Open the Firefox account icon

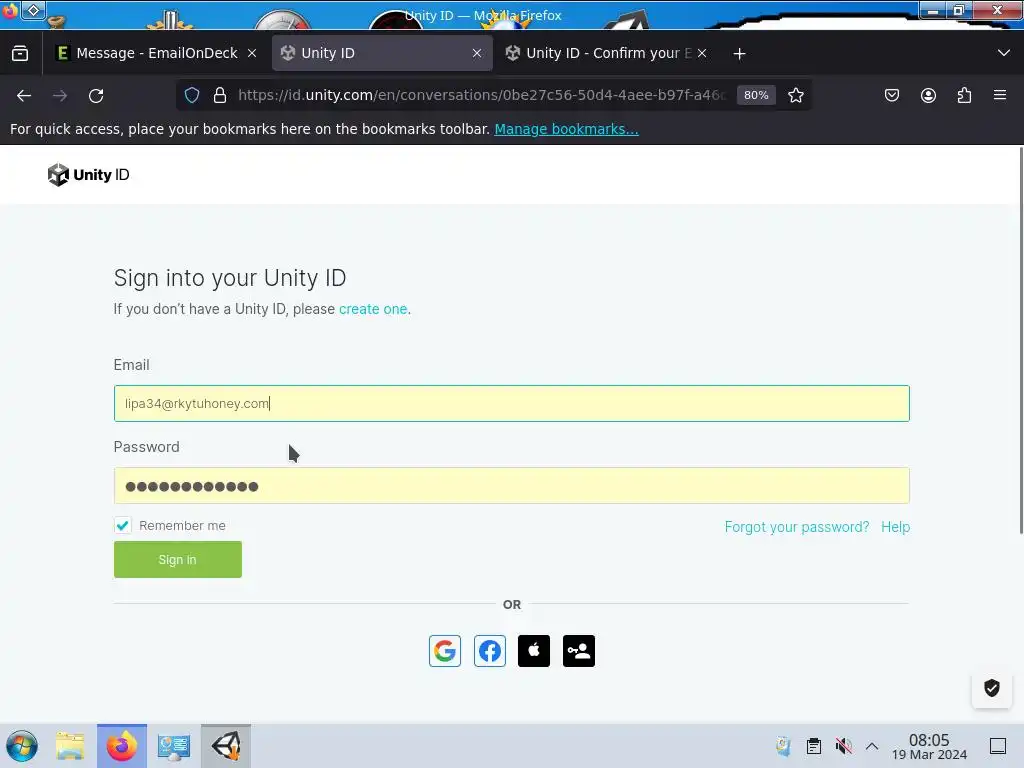[x=928, y=95]
